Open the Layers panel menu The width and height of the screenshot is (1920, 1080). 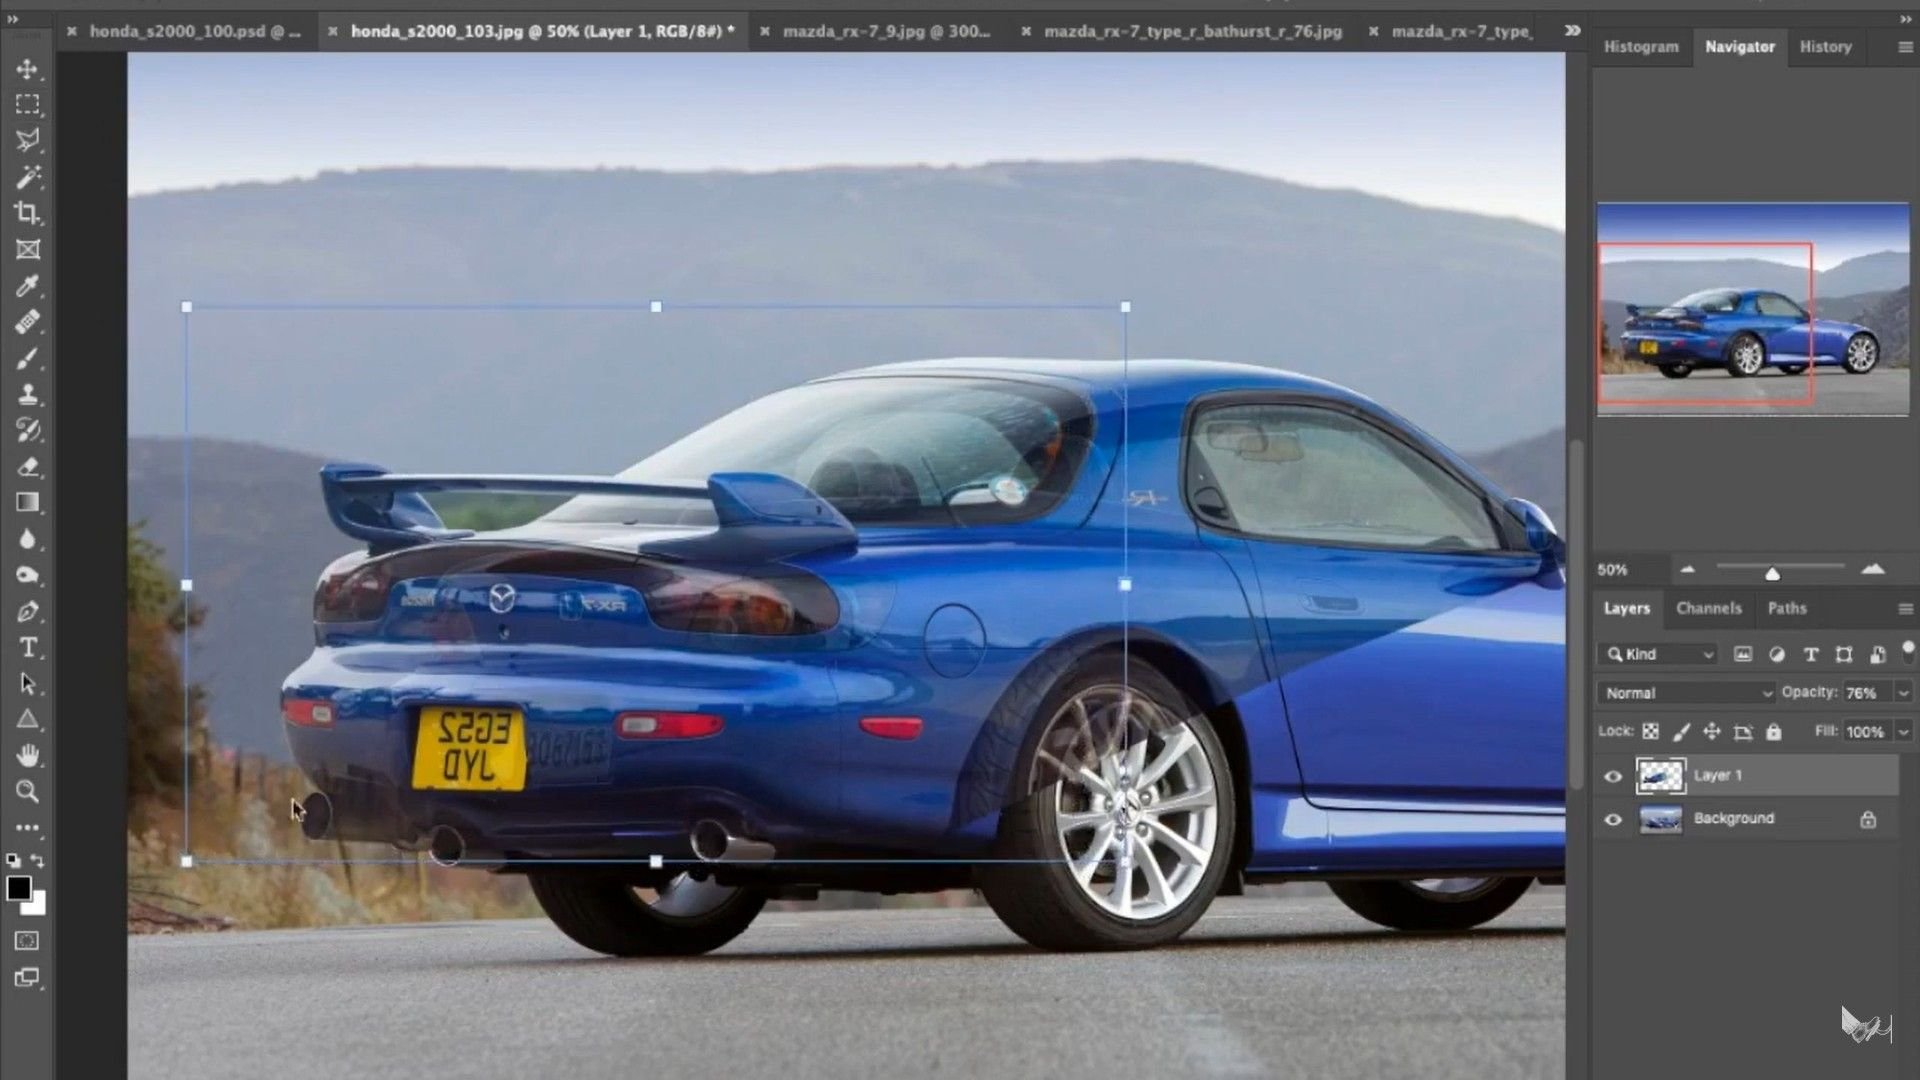click(1905, 608)
